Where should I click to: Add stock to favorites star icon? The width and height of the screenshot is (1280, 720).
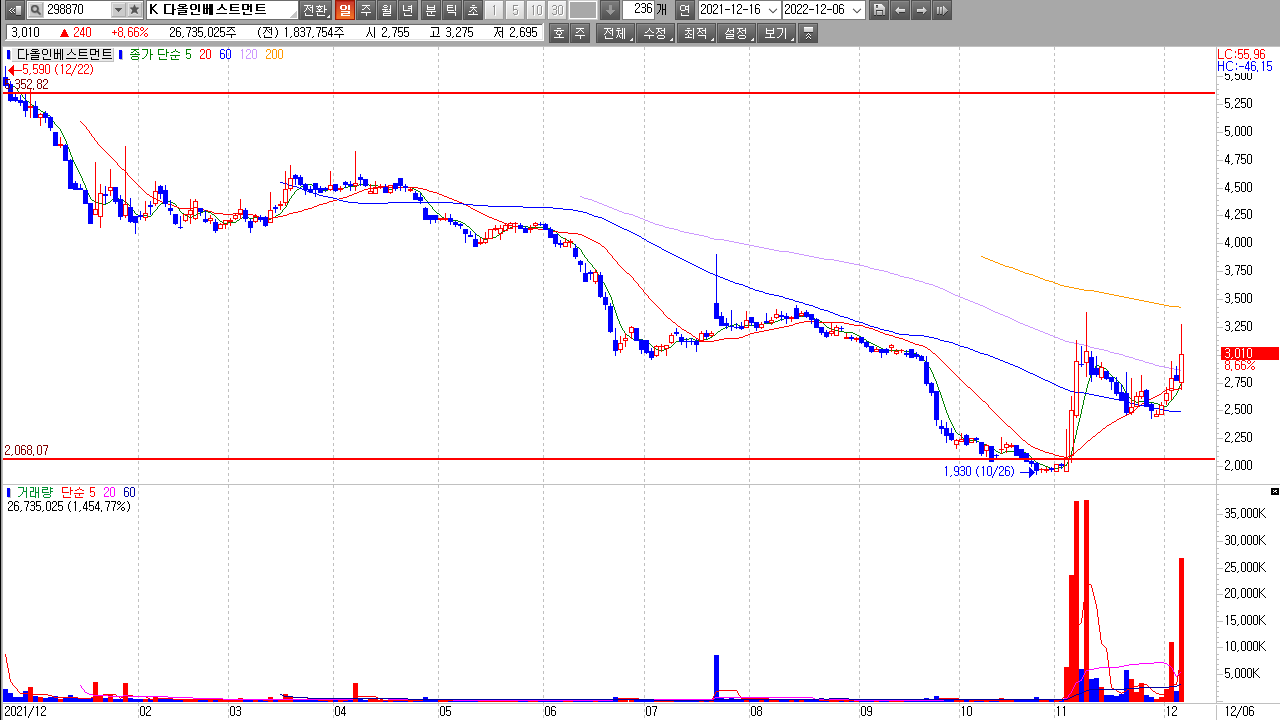(x=135, y=10)
